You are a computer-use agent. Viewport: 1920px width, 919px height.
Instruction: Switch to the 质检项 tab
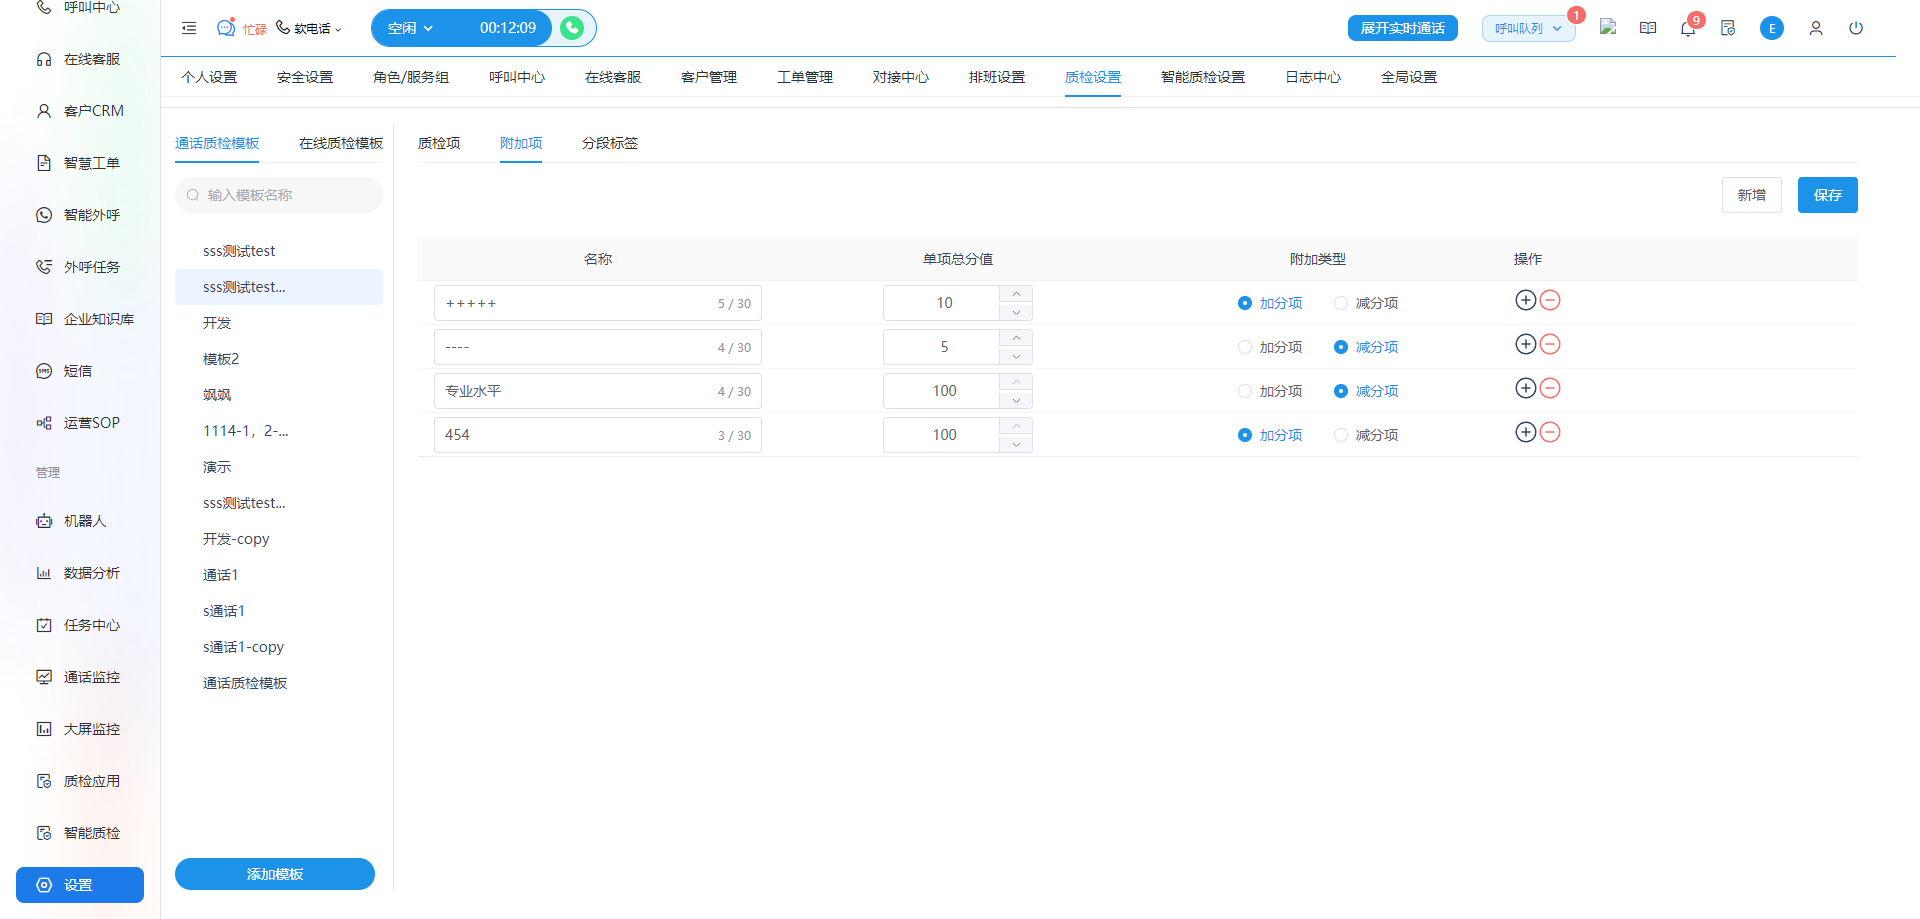click(x=439, y=143)
